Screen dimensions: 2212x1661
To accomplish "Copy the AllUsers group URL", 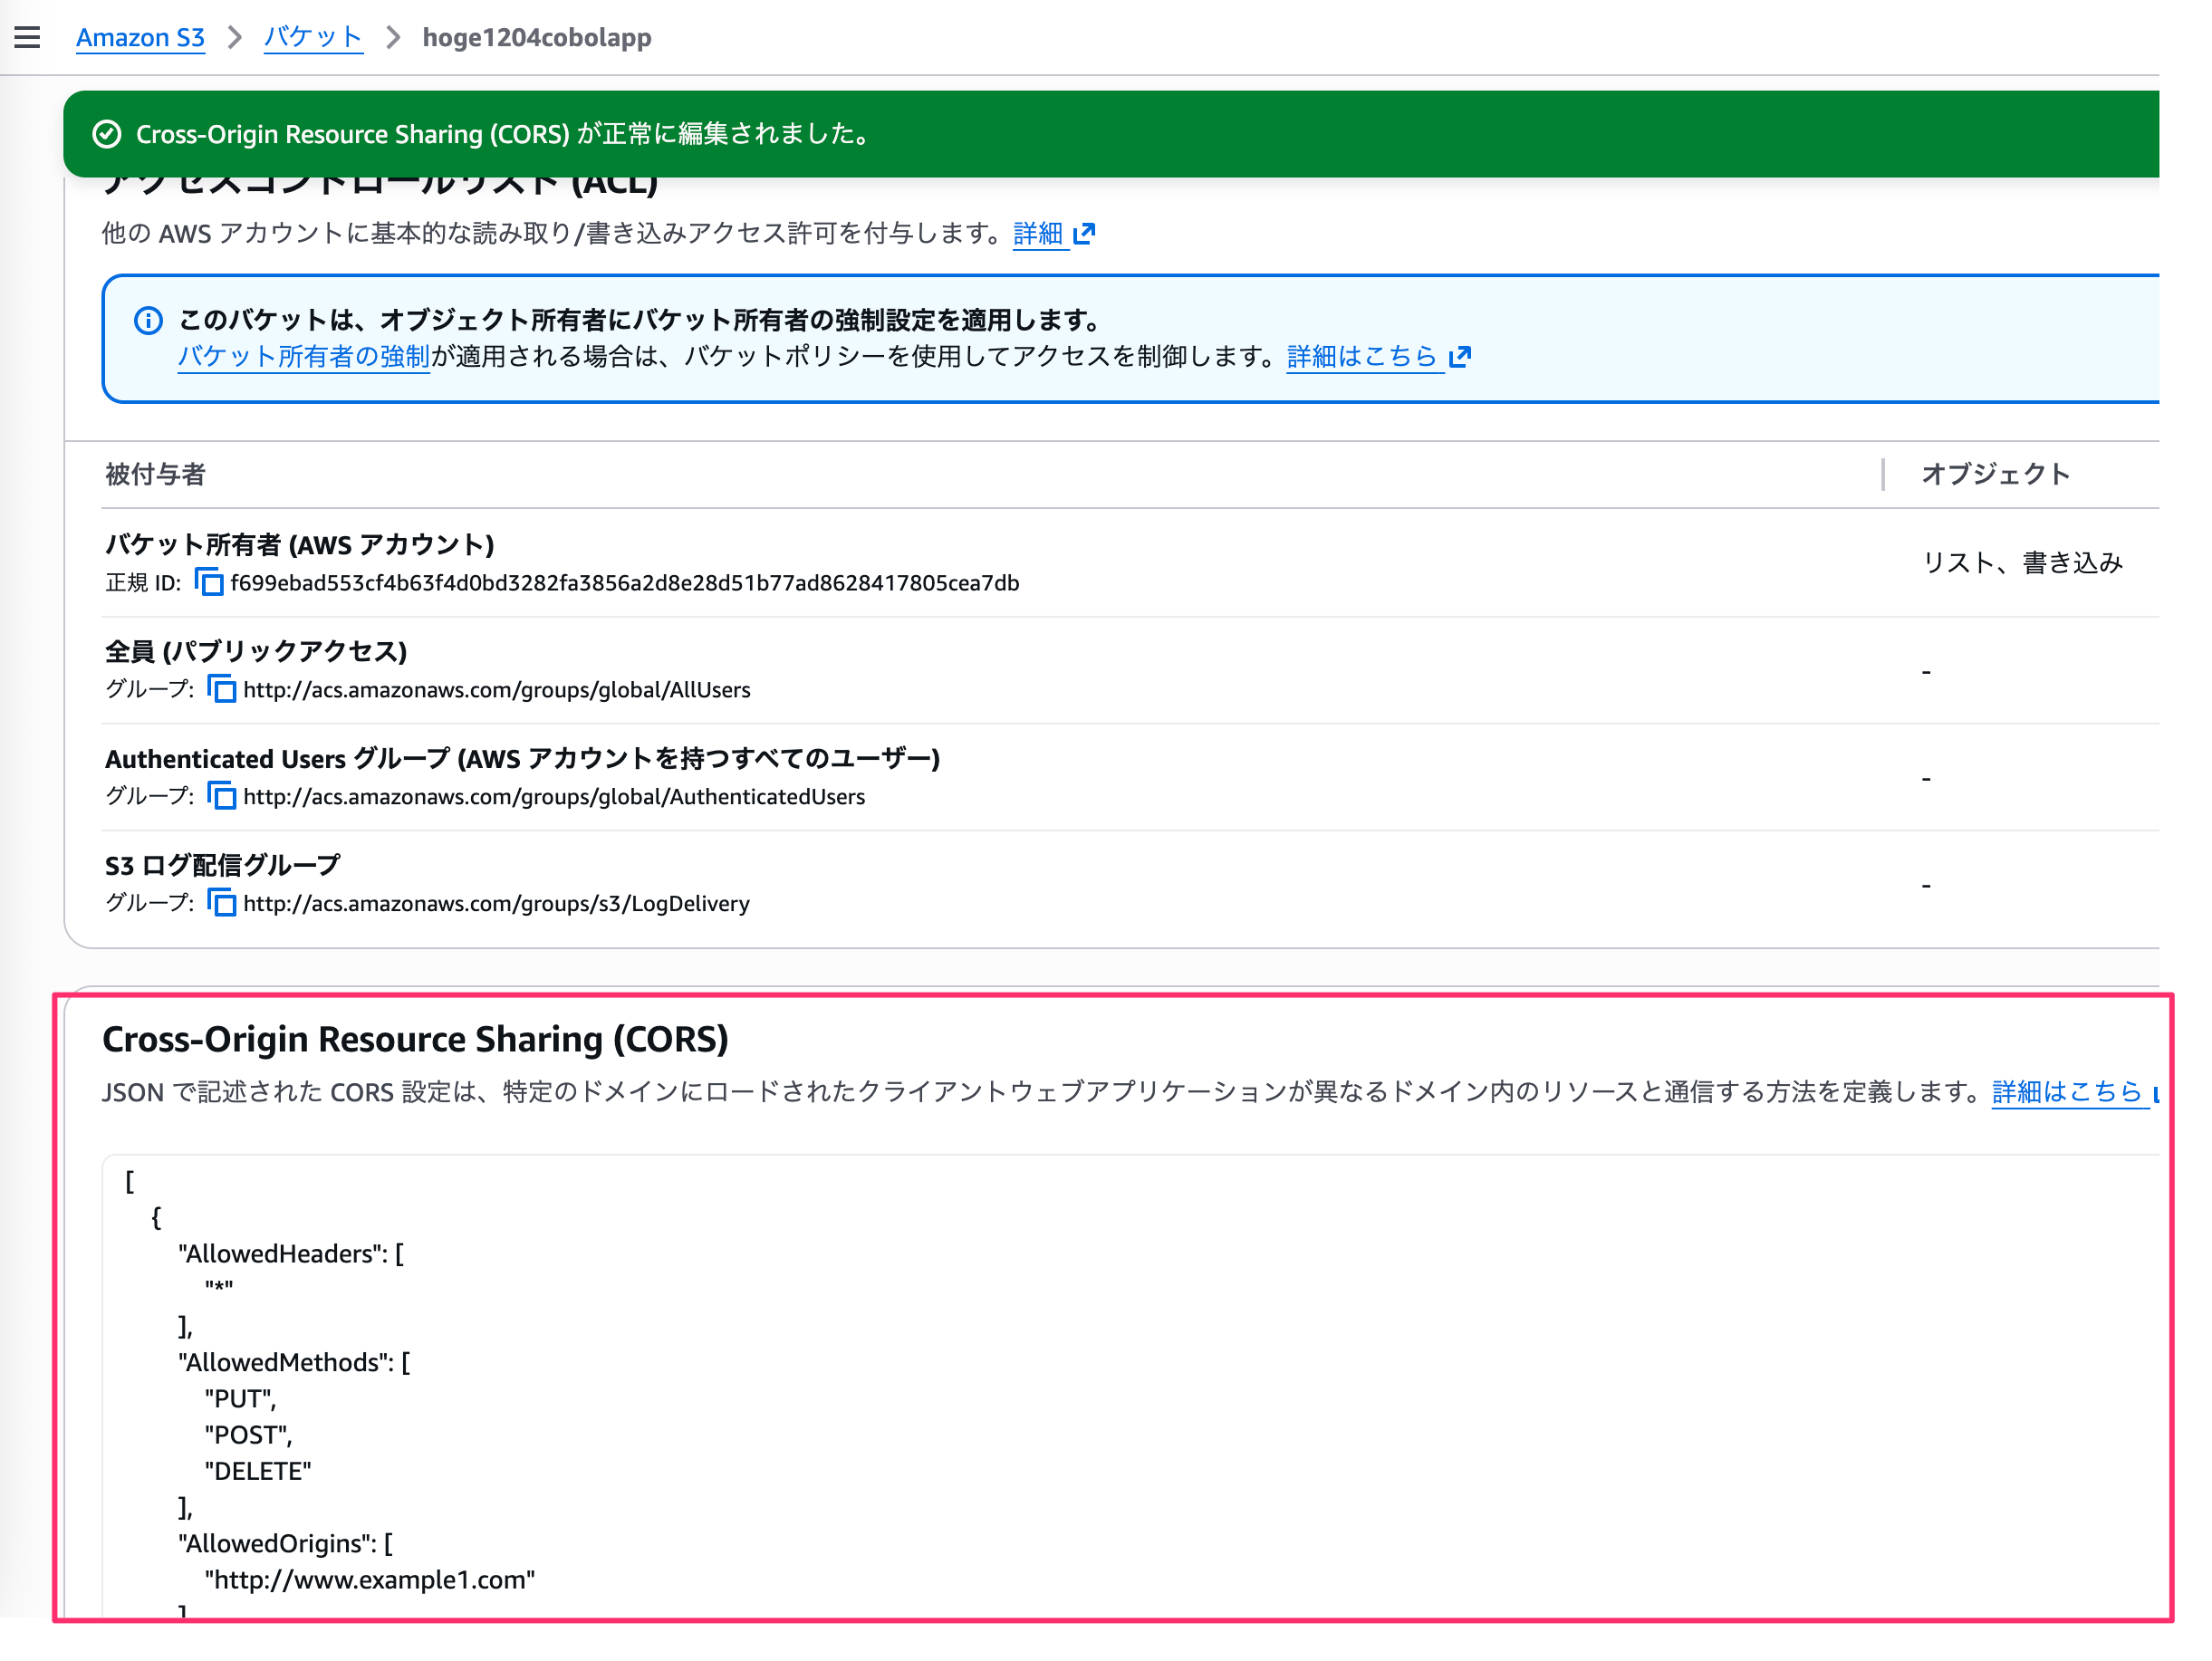I will click(221, 689).
